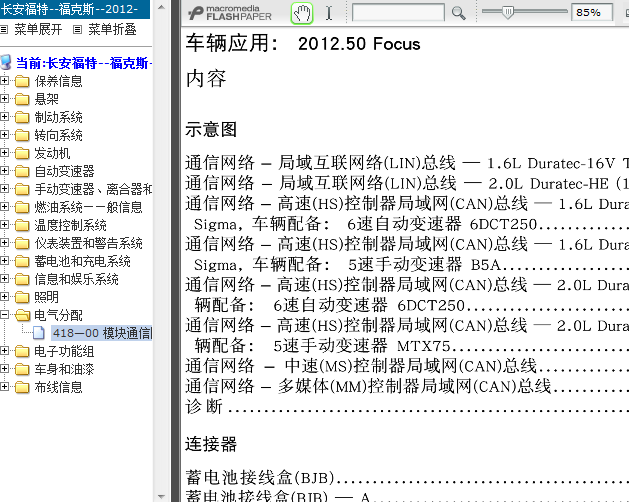Select 418—00 模块通信 tree item
The height and width of the screenshot is (502, 629).
(102, 333)
